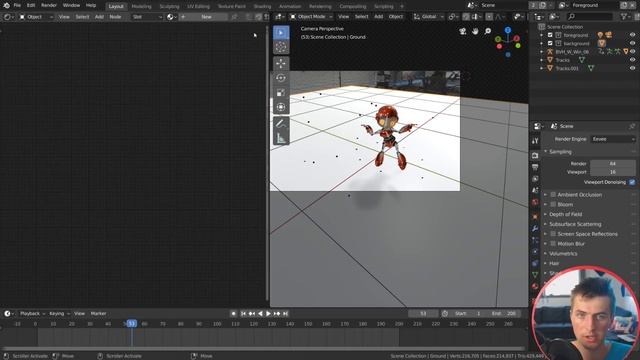Play animation forward
640x360 pixels.
click(x=268, y=313)
